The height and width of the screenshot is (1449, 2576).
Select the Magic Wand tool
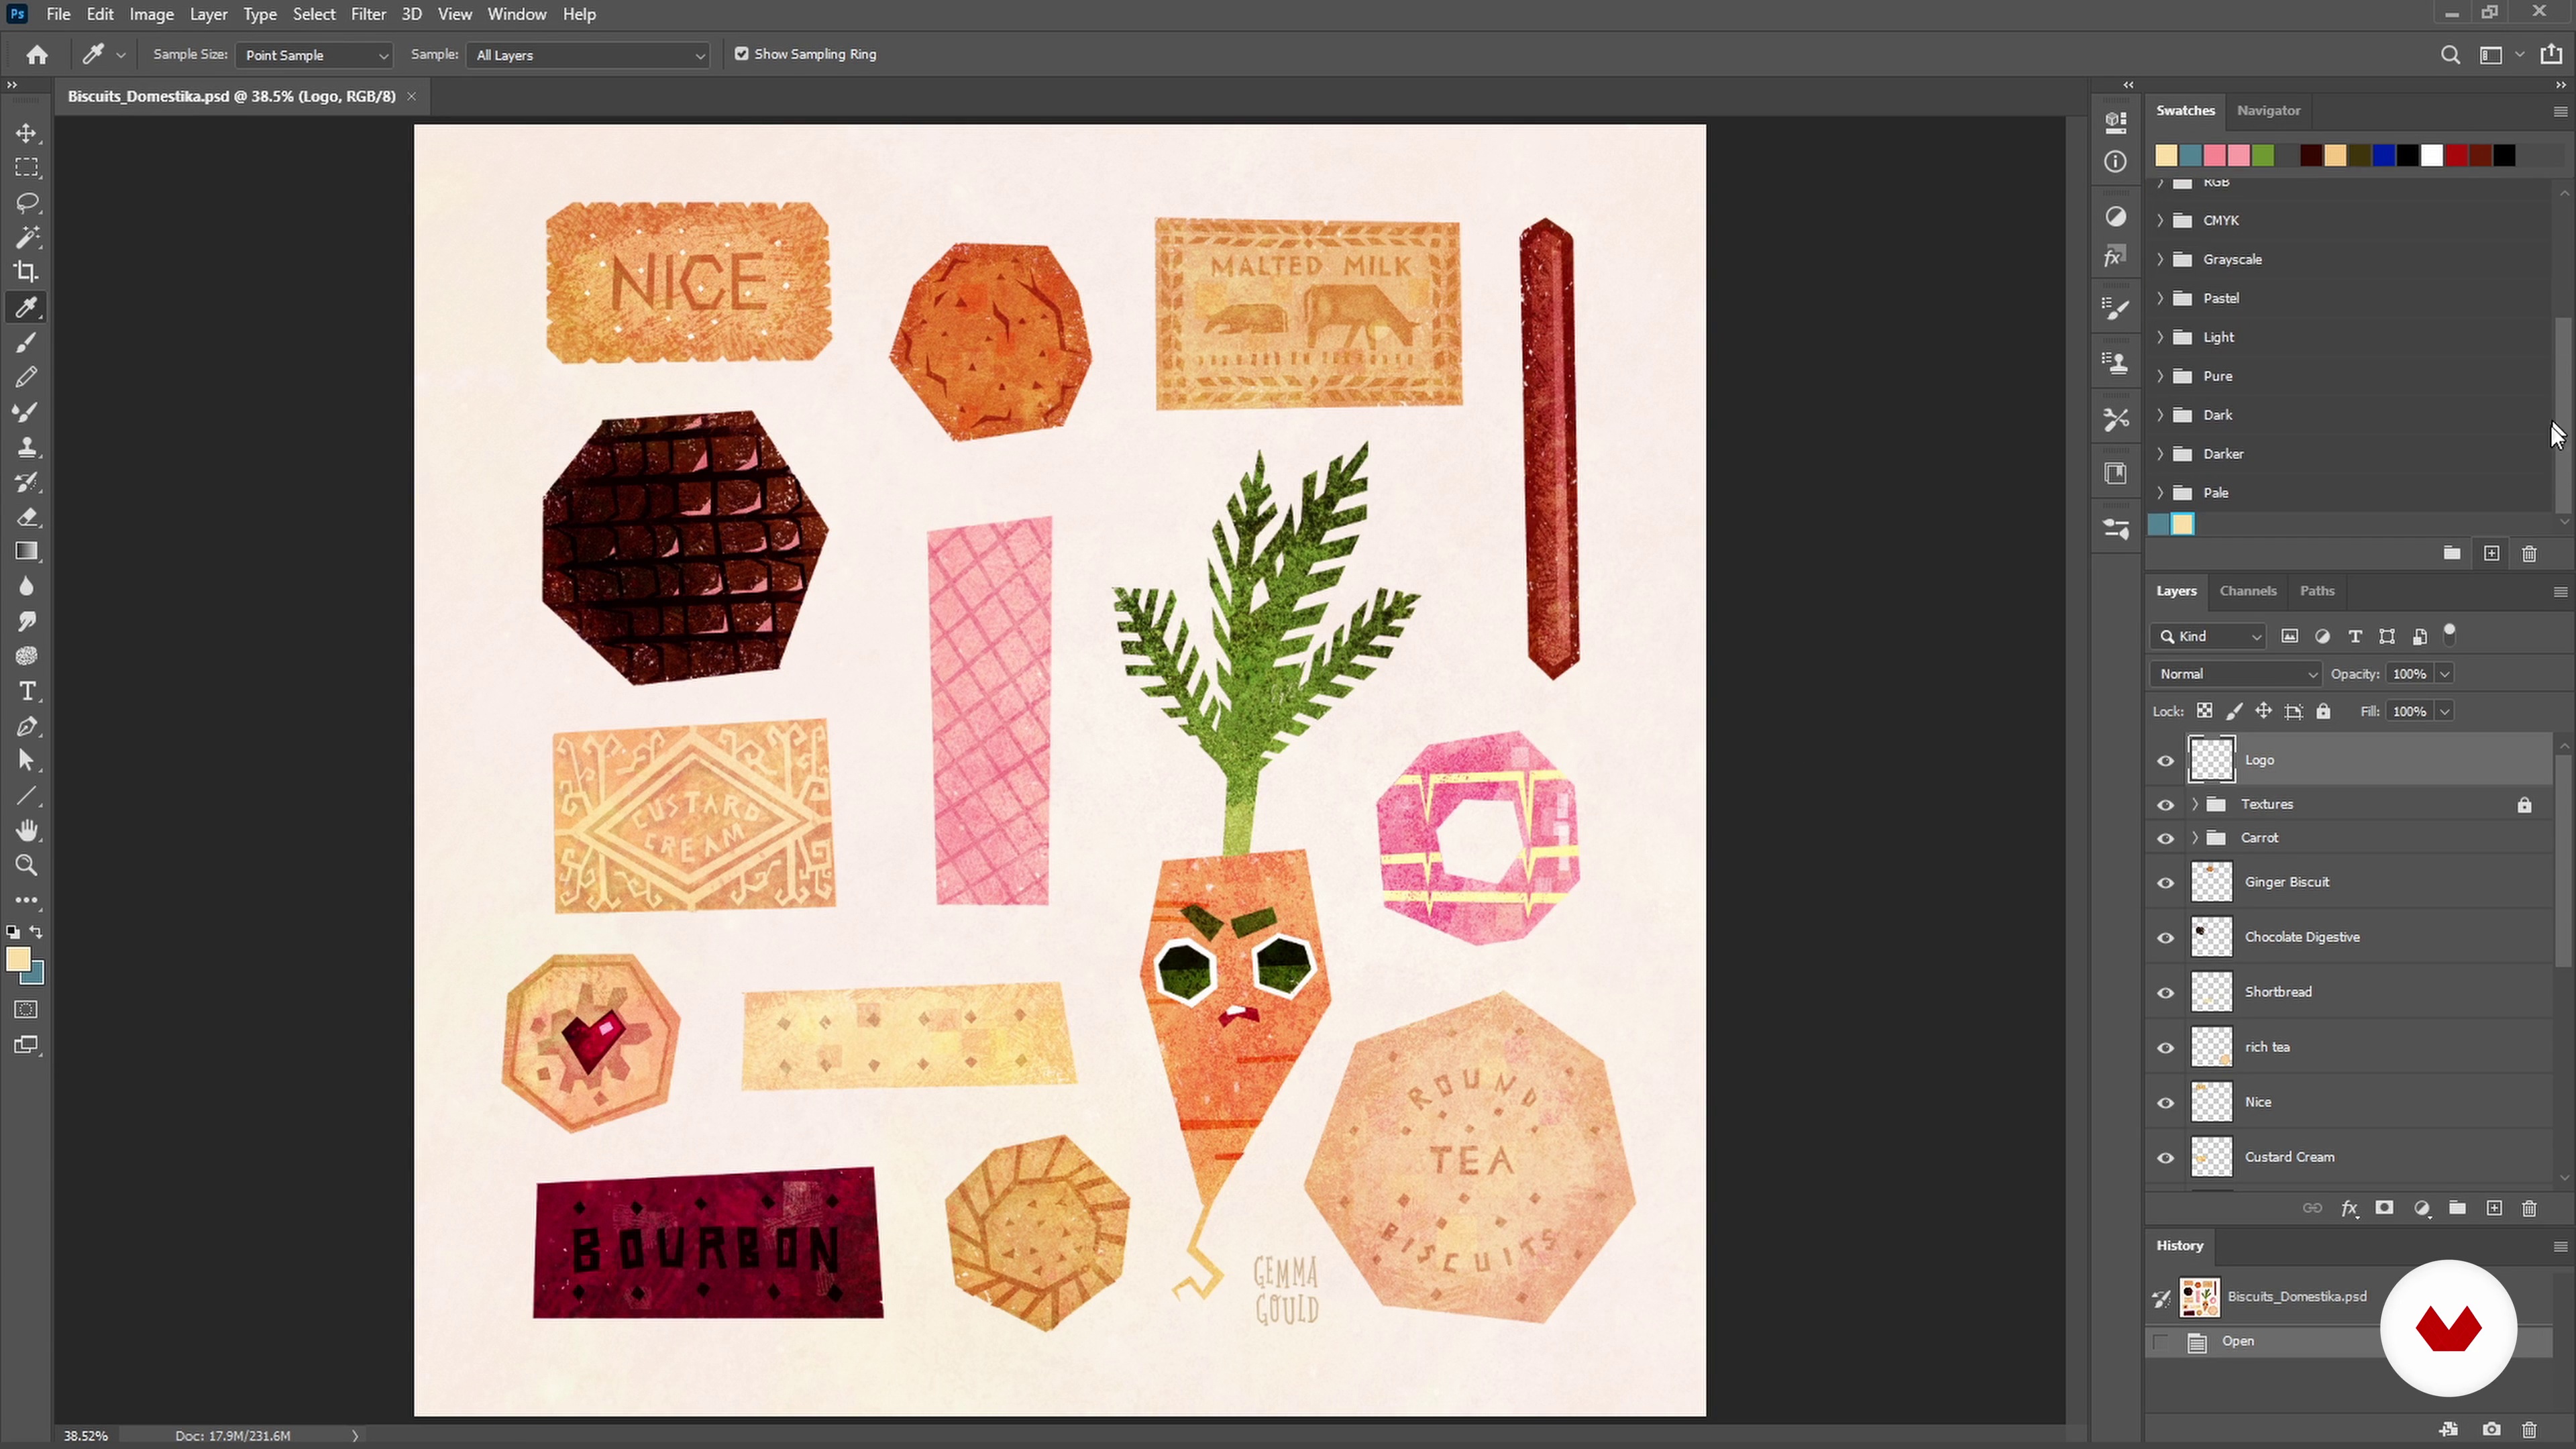[x=27, y=238]
